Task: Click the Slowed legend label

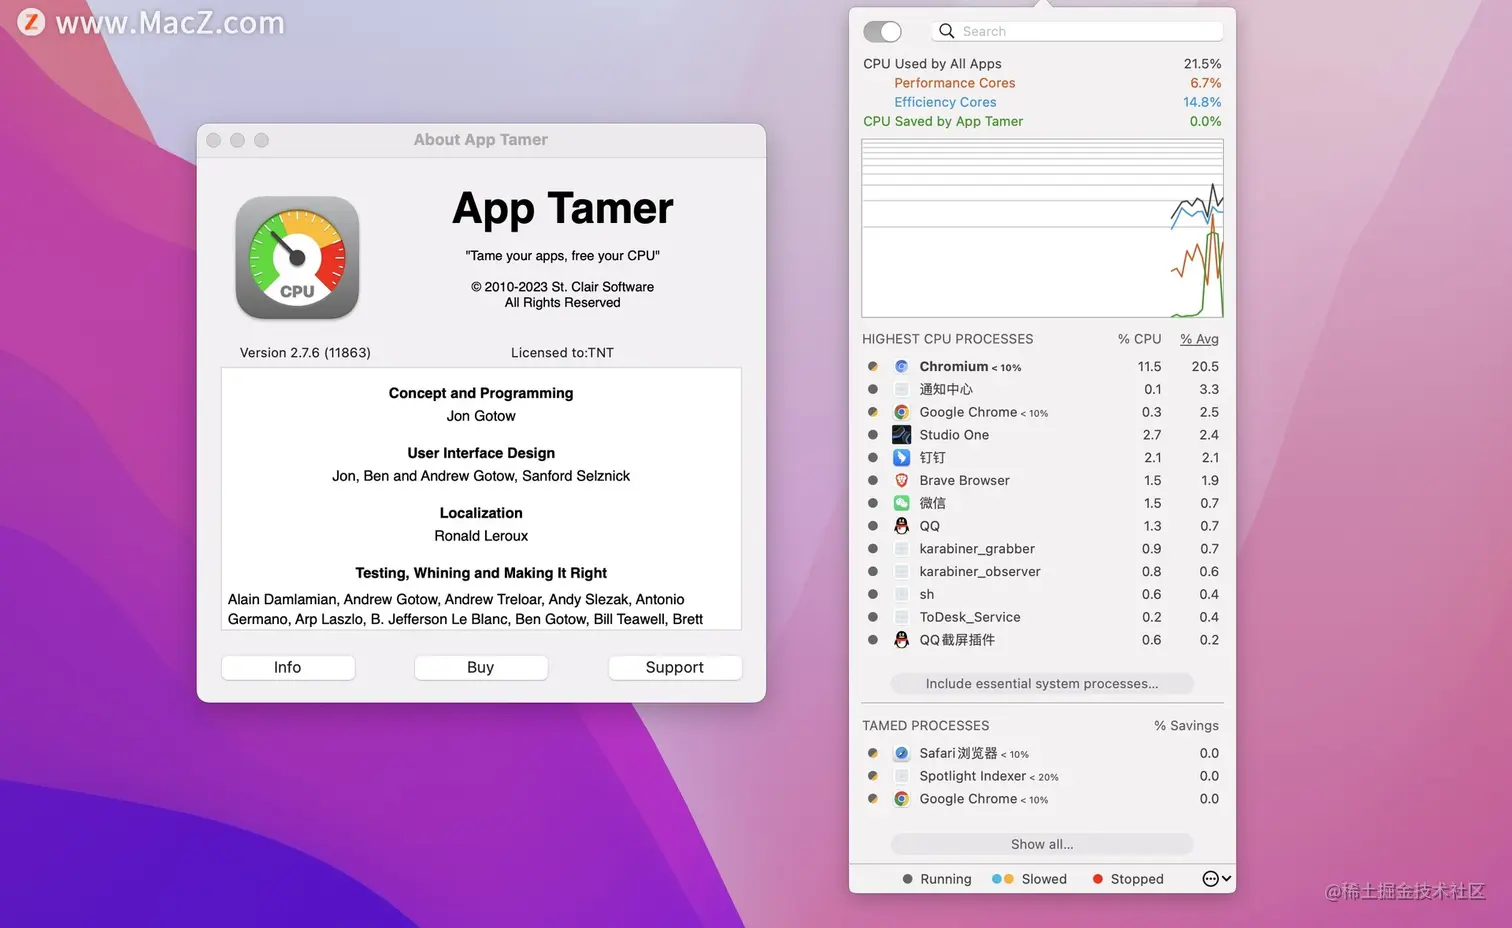Action: [x=1044, y=879]
